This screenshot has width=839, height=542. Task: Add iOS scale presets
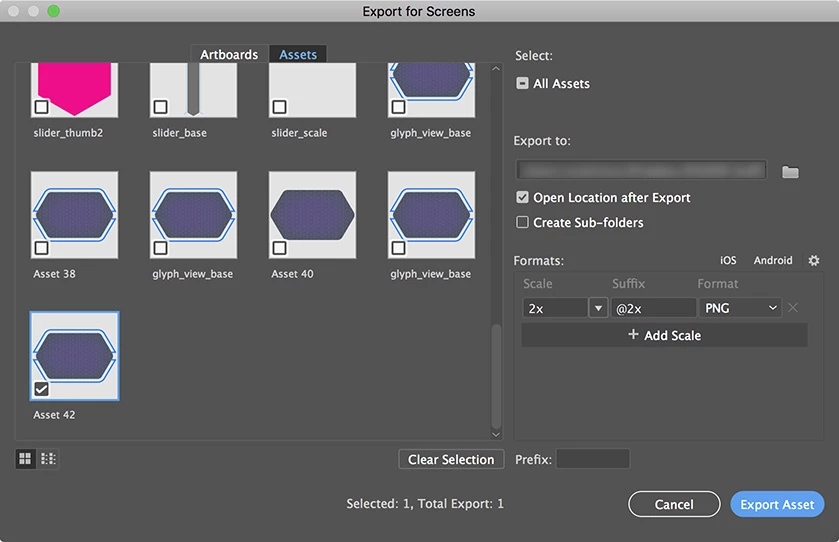(728, 260)
